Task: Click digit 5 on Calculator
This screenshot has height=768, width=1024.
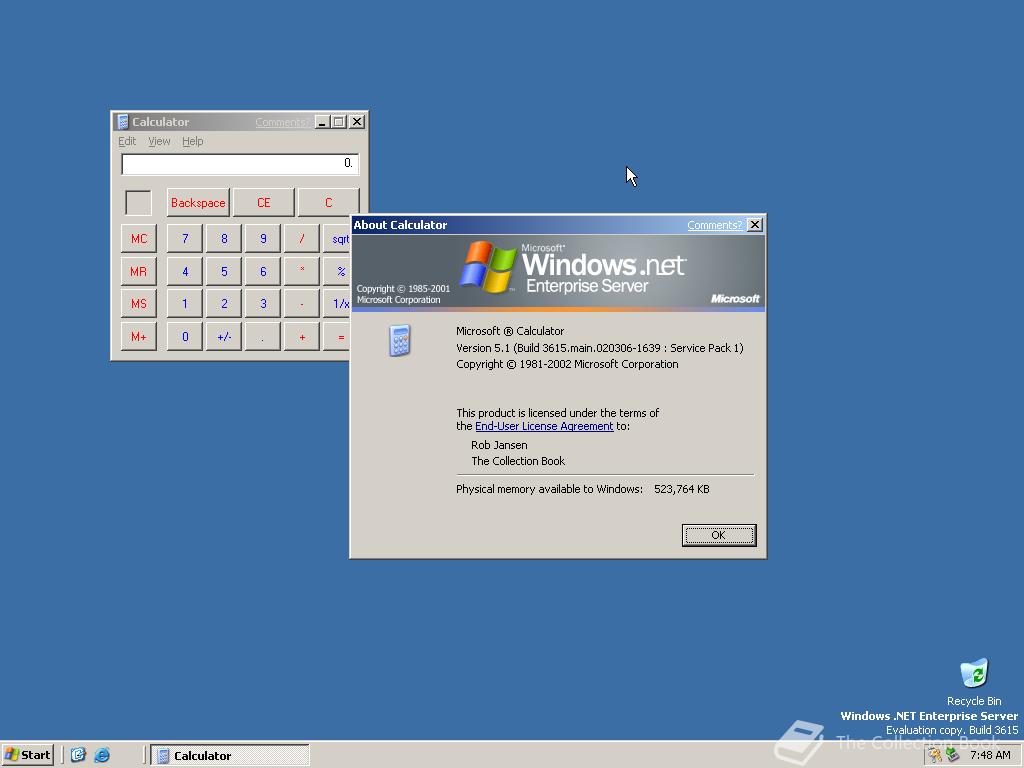Action: (224, 271)
